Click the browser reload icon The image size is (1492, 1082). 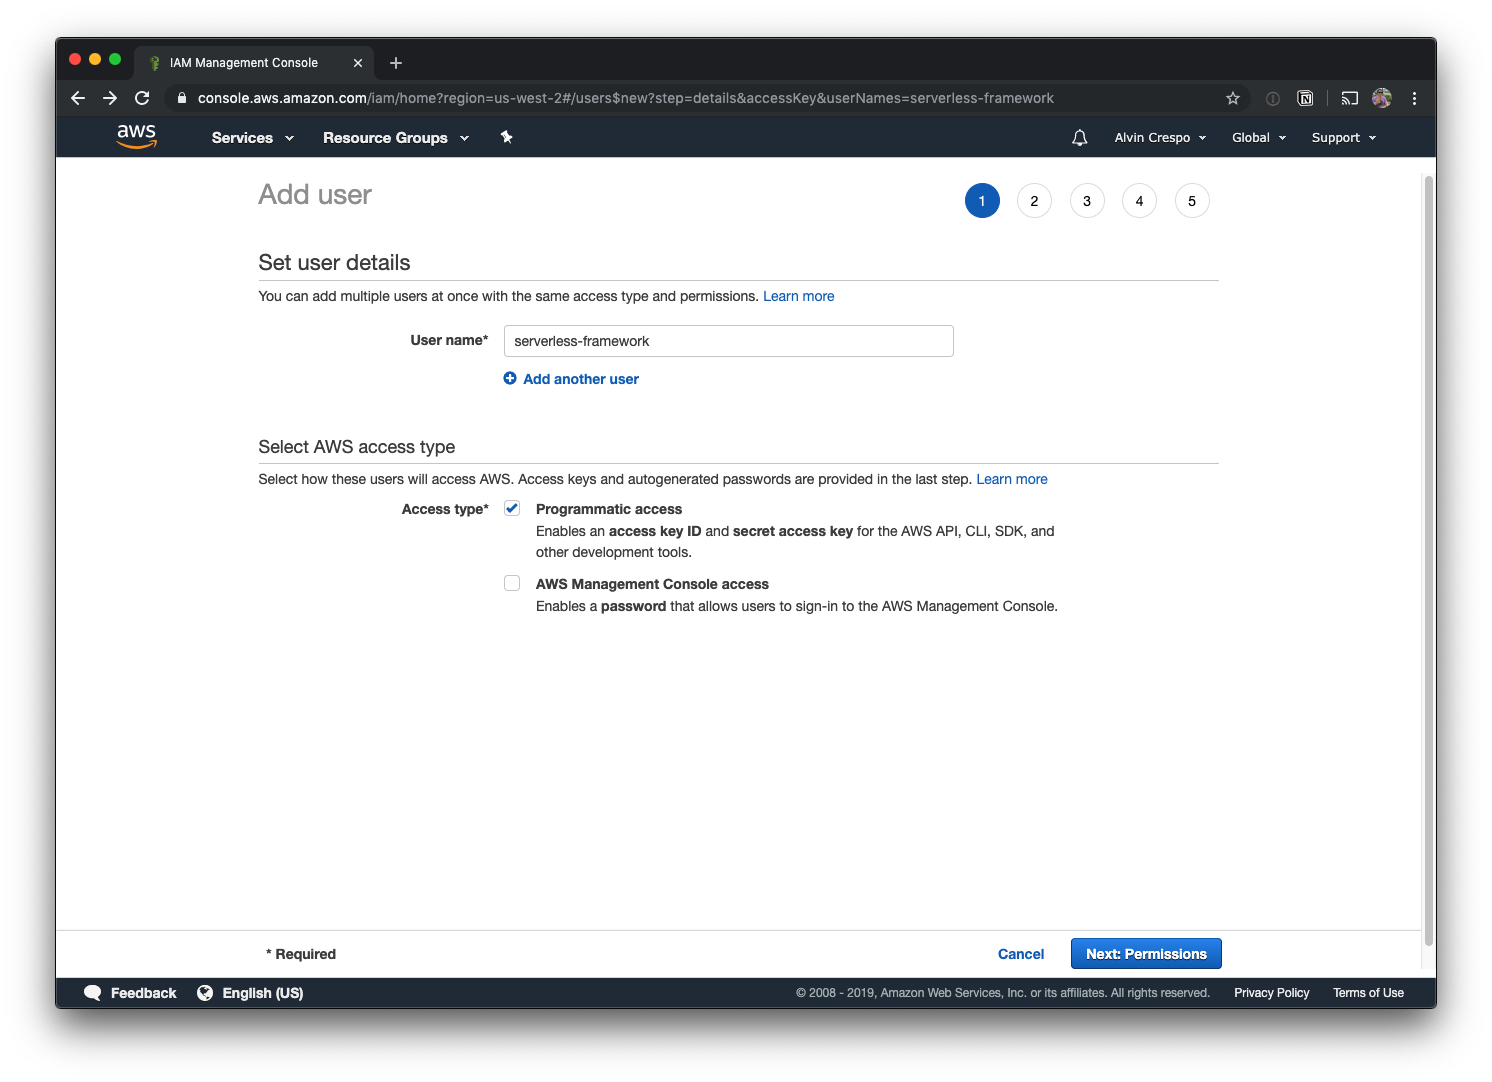click(x=142, y=98)
